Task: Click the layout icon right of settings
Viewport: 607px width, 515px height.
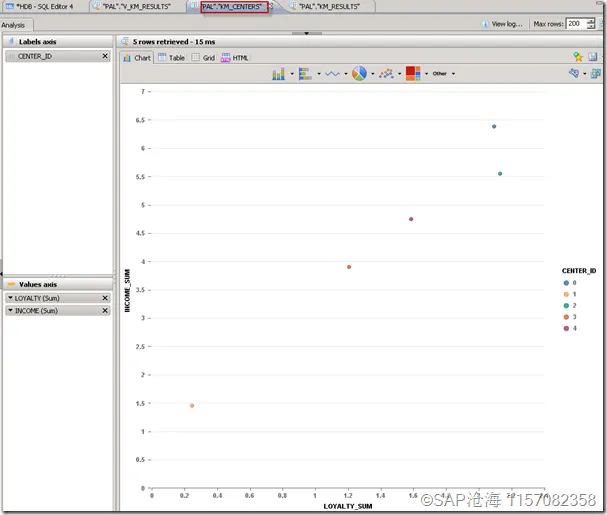Action: pos(596,73)
